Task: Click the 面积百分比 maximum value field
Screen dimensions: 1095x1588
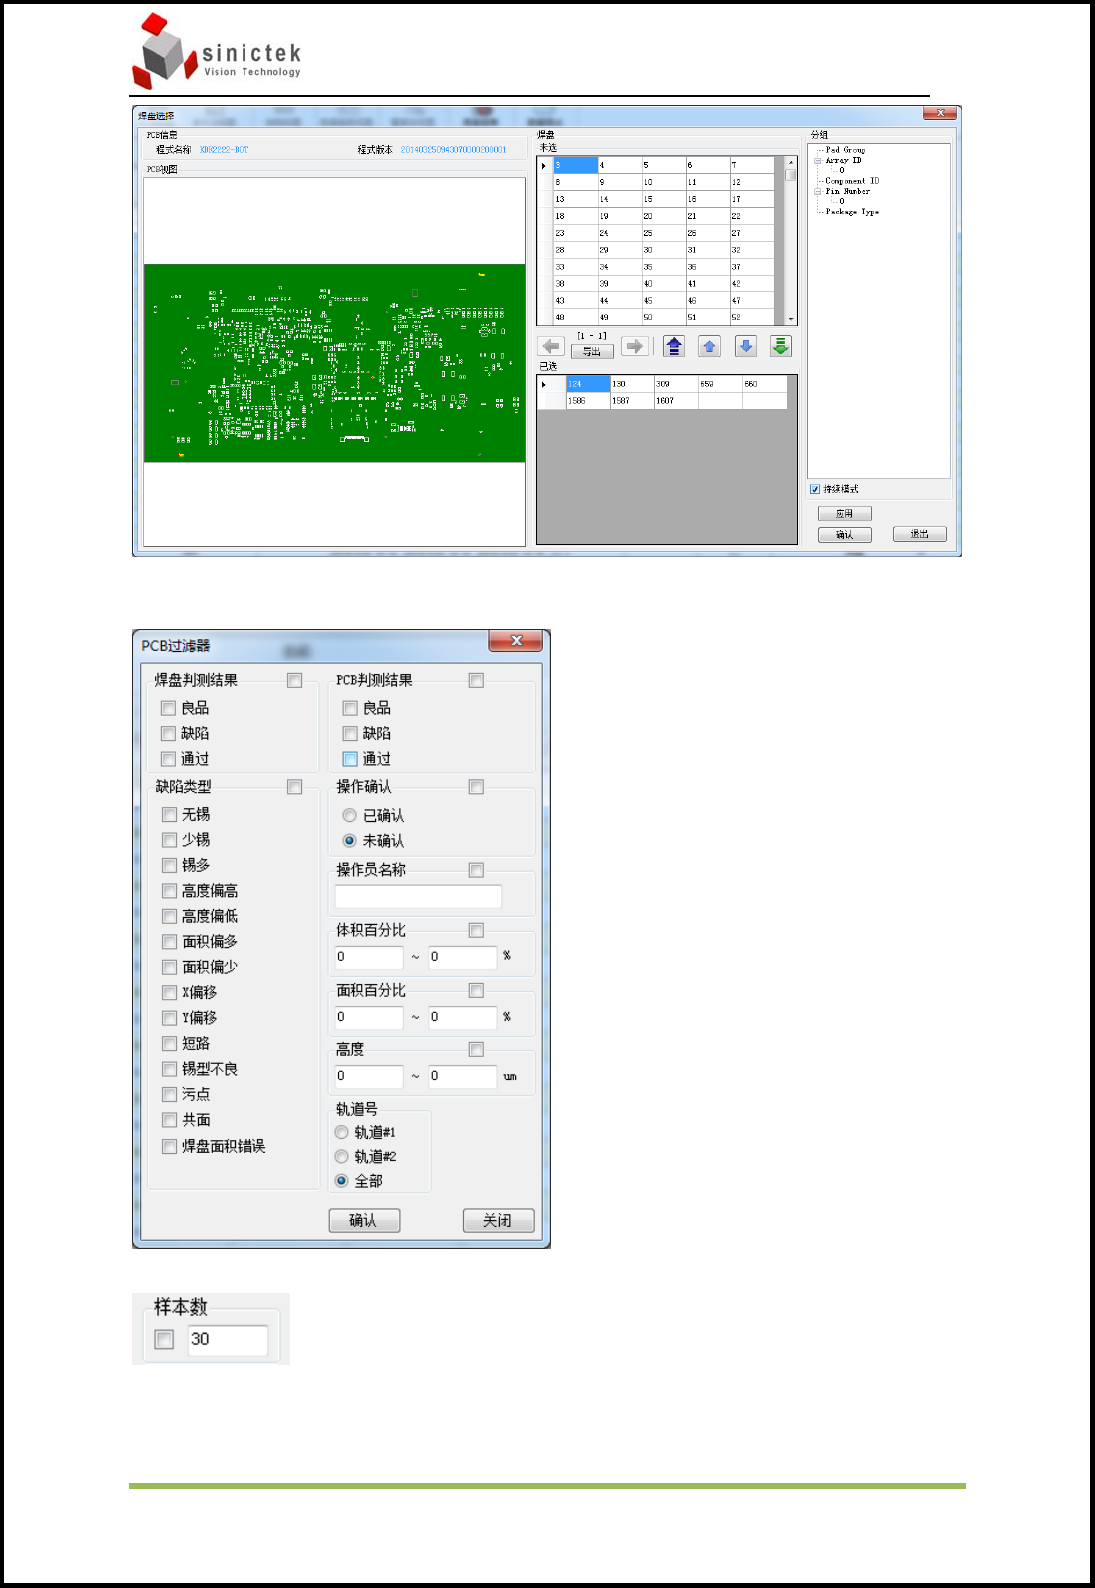Action: pos(463,1017)
